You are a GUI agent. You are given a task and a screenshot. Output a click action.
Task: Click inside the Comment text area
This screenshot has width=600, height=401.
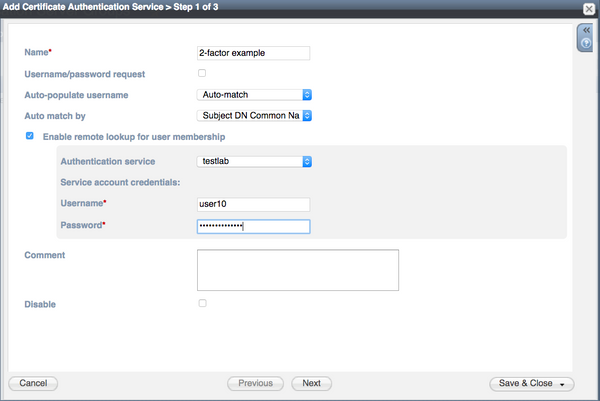coord(298,270)
